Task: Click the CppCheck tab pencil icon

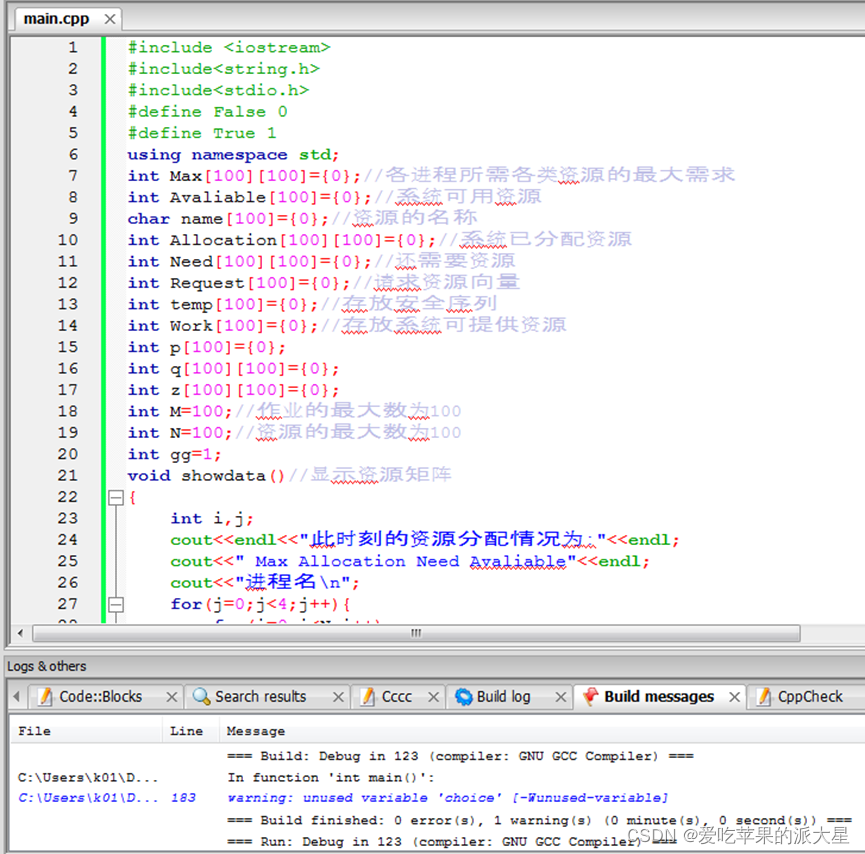Action: 764,697
